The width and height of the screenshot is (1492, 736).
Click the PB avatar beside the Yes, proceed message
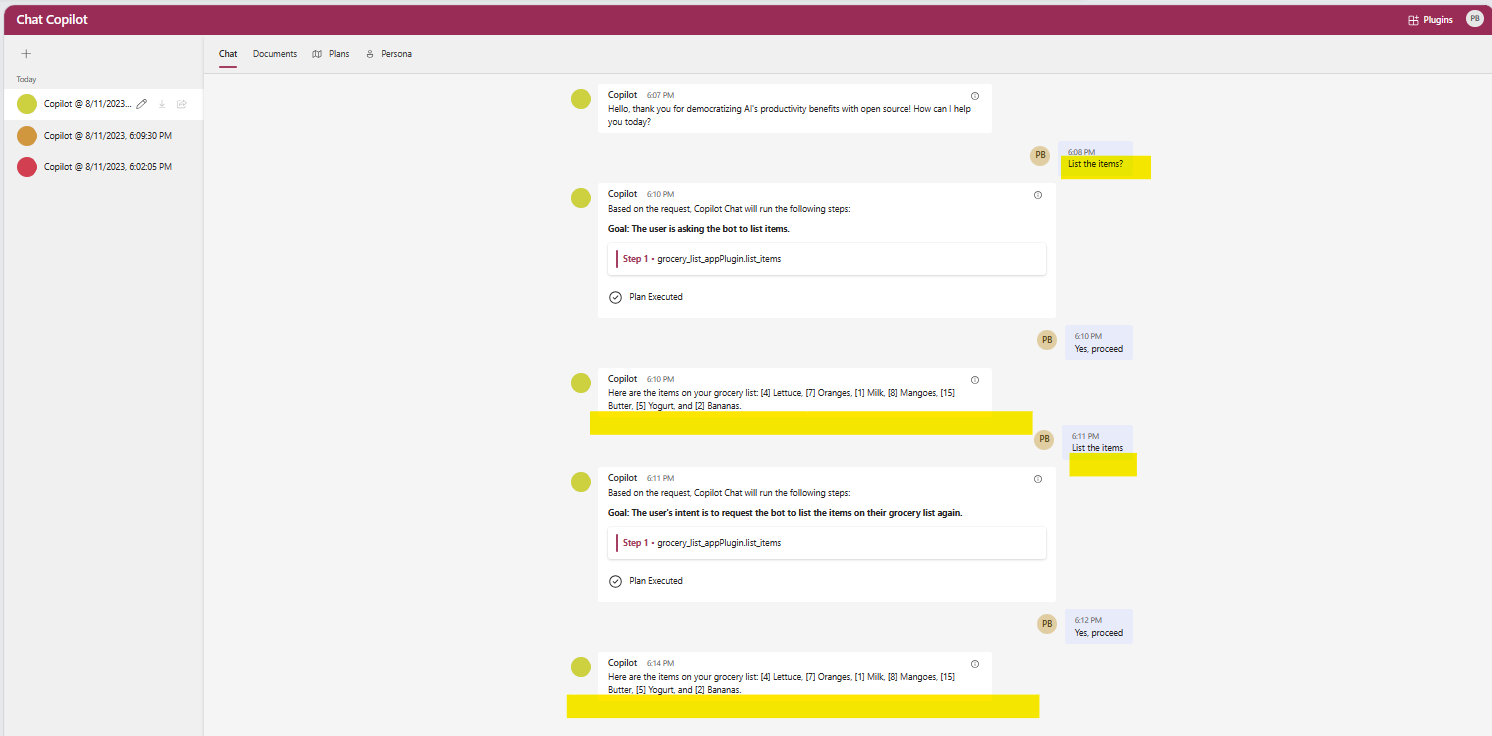[1046, 340]
